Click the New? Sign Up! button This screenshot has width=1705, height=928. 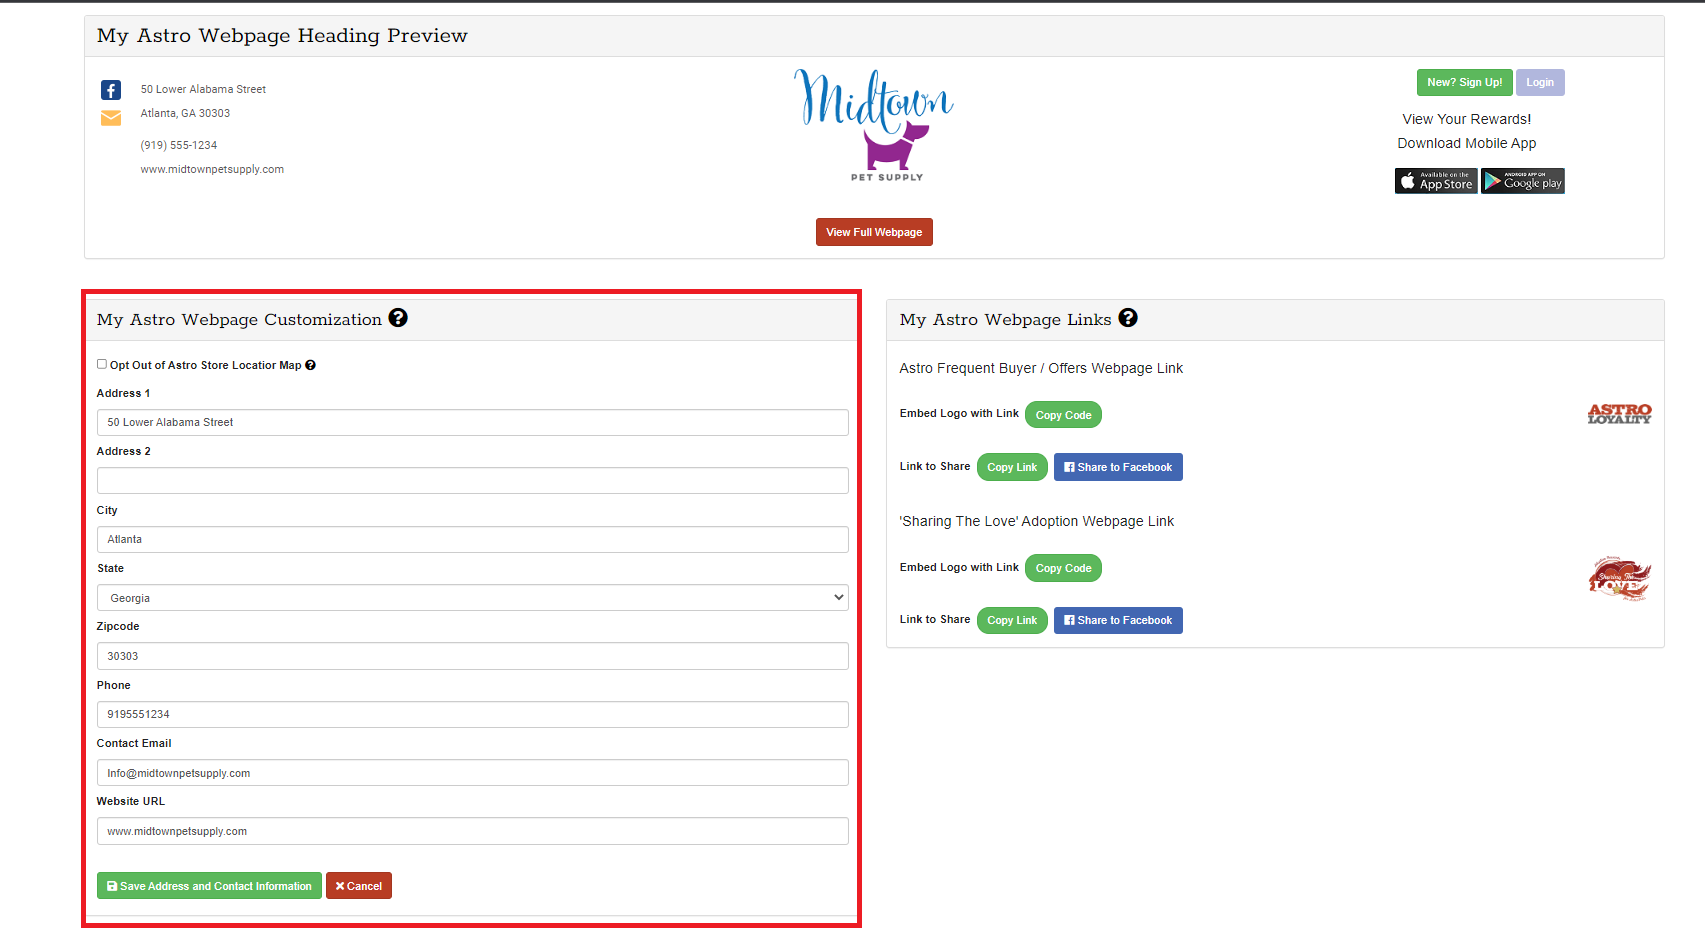[x=1464, y=83]
